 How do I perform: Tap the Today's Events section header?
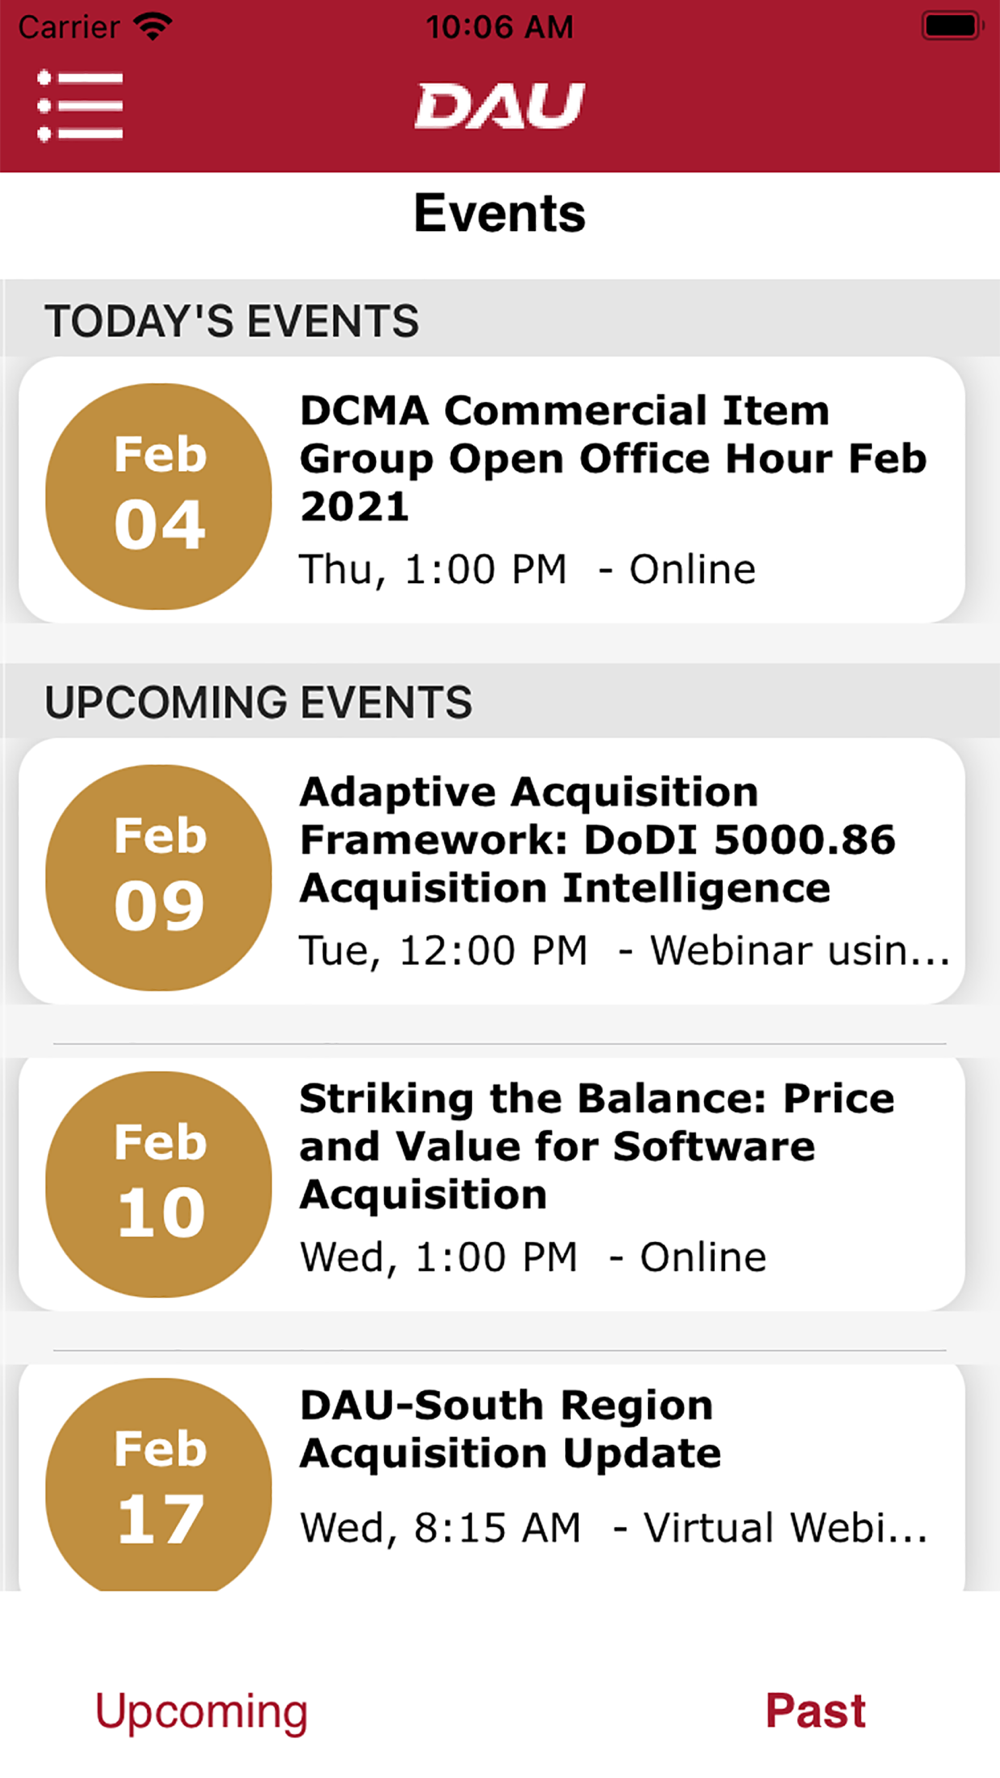[232, 321]
